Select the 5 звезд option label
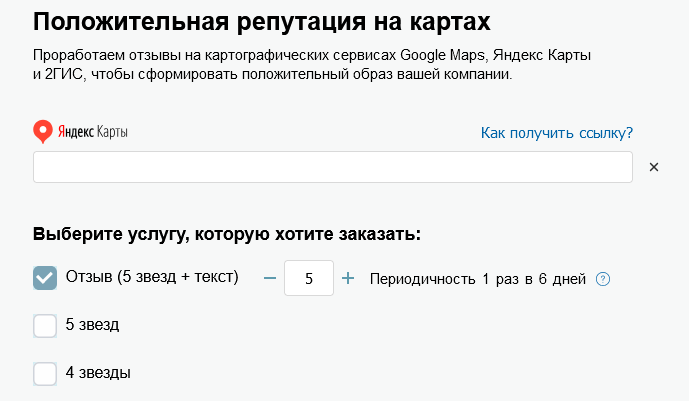 point(93,325)
